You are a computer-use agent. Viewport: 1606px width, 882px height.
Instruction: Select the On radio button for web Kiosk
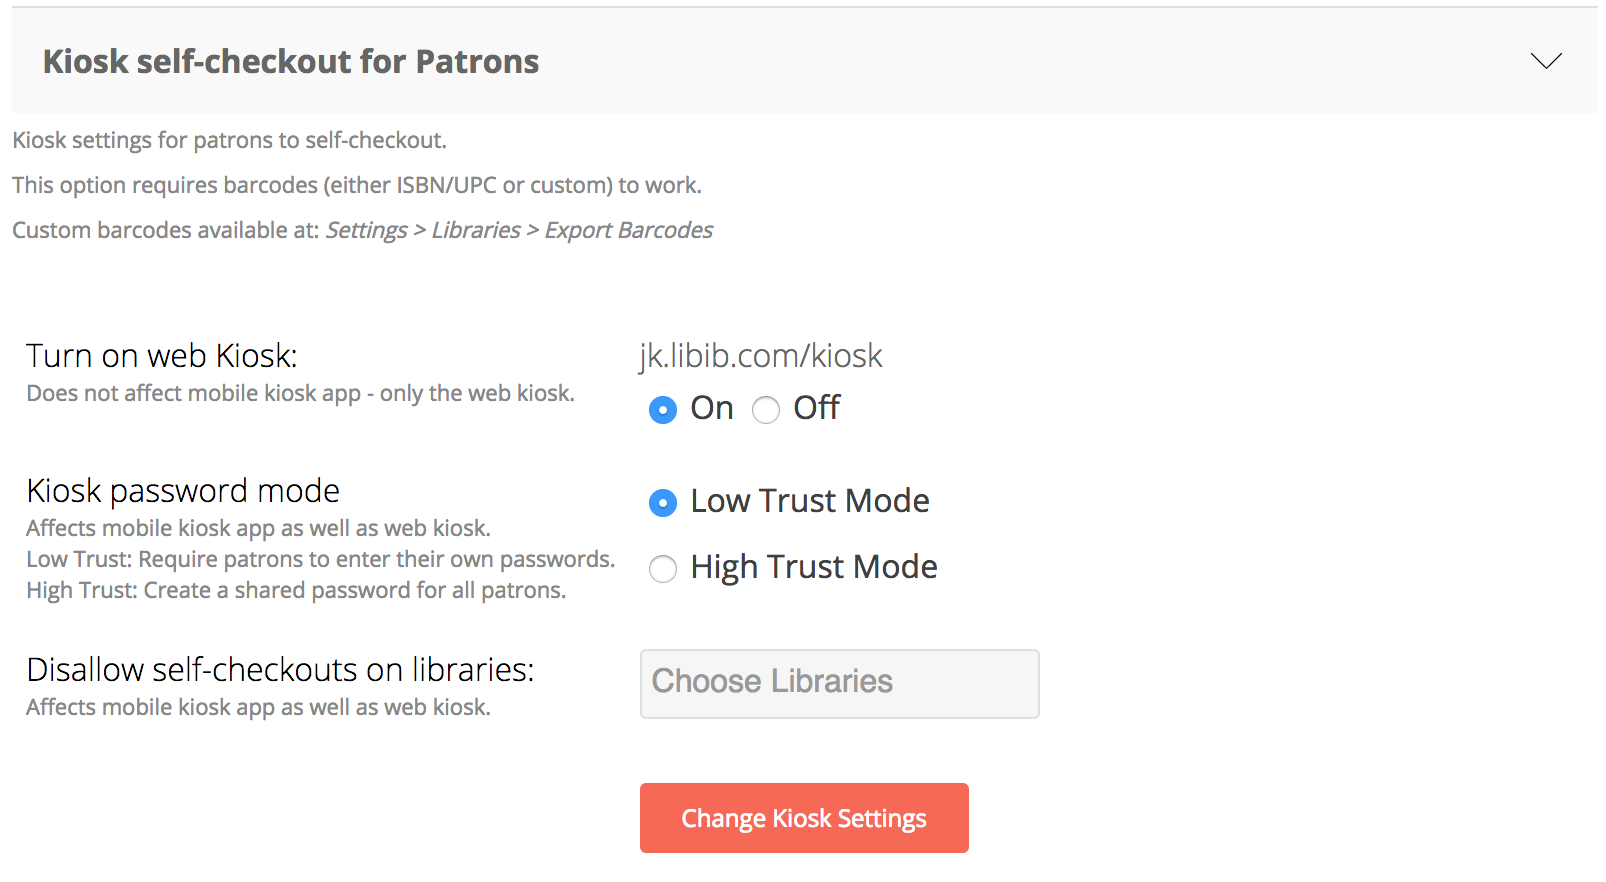point(663,410)
